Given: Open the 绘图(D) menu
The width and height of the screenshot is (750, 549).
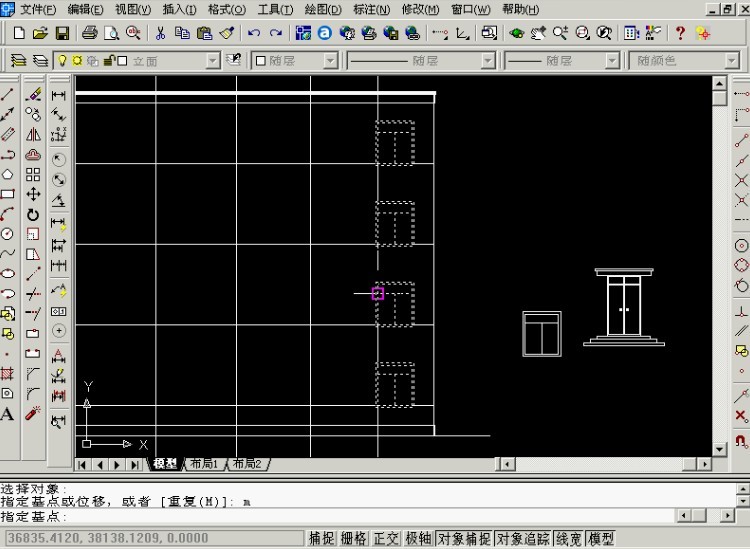Looking at the screenshot, I should (x=323, y=9).
